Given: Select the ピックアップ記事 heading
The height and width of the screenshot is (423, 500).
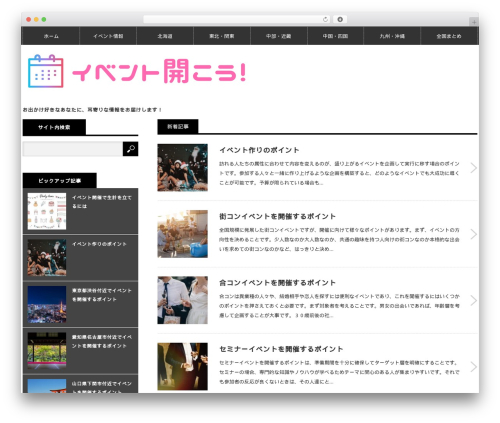Looking at the screenshot, I should tap(59, 181).
